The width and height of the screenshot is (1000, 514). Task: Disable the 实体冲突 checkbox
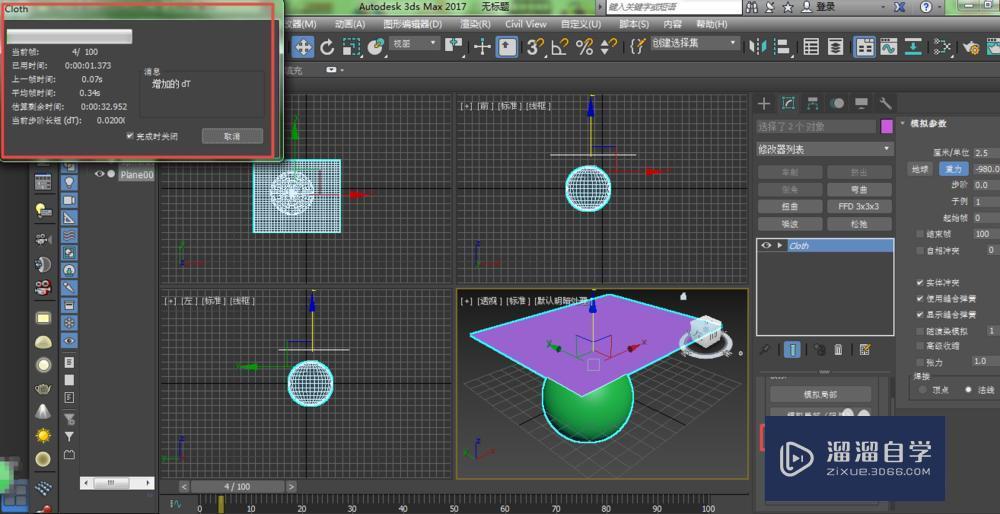click(920, 283)
